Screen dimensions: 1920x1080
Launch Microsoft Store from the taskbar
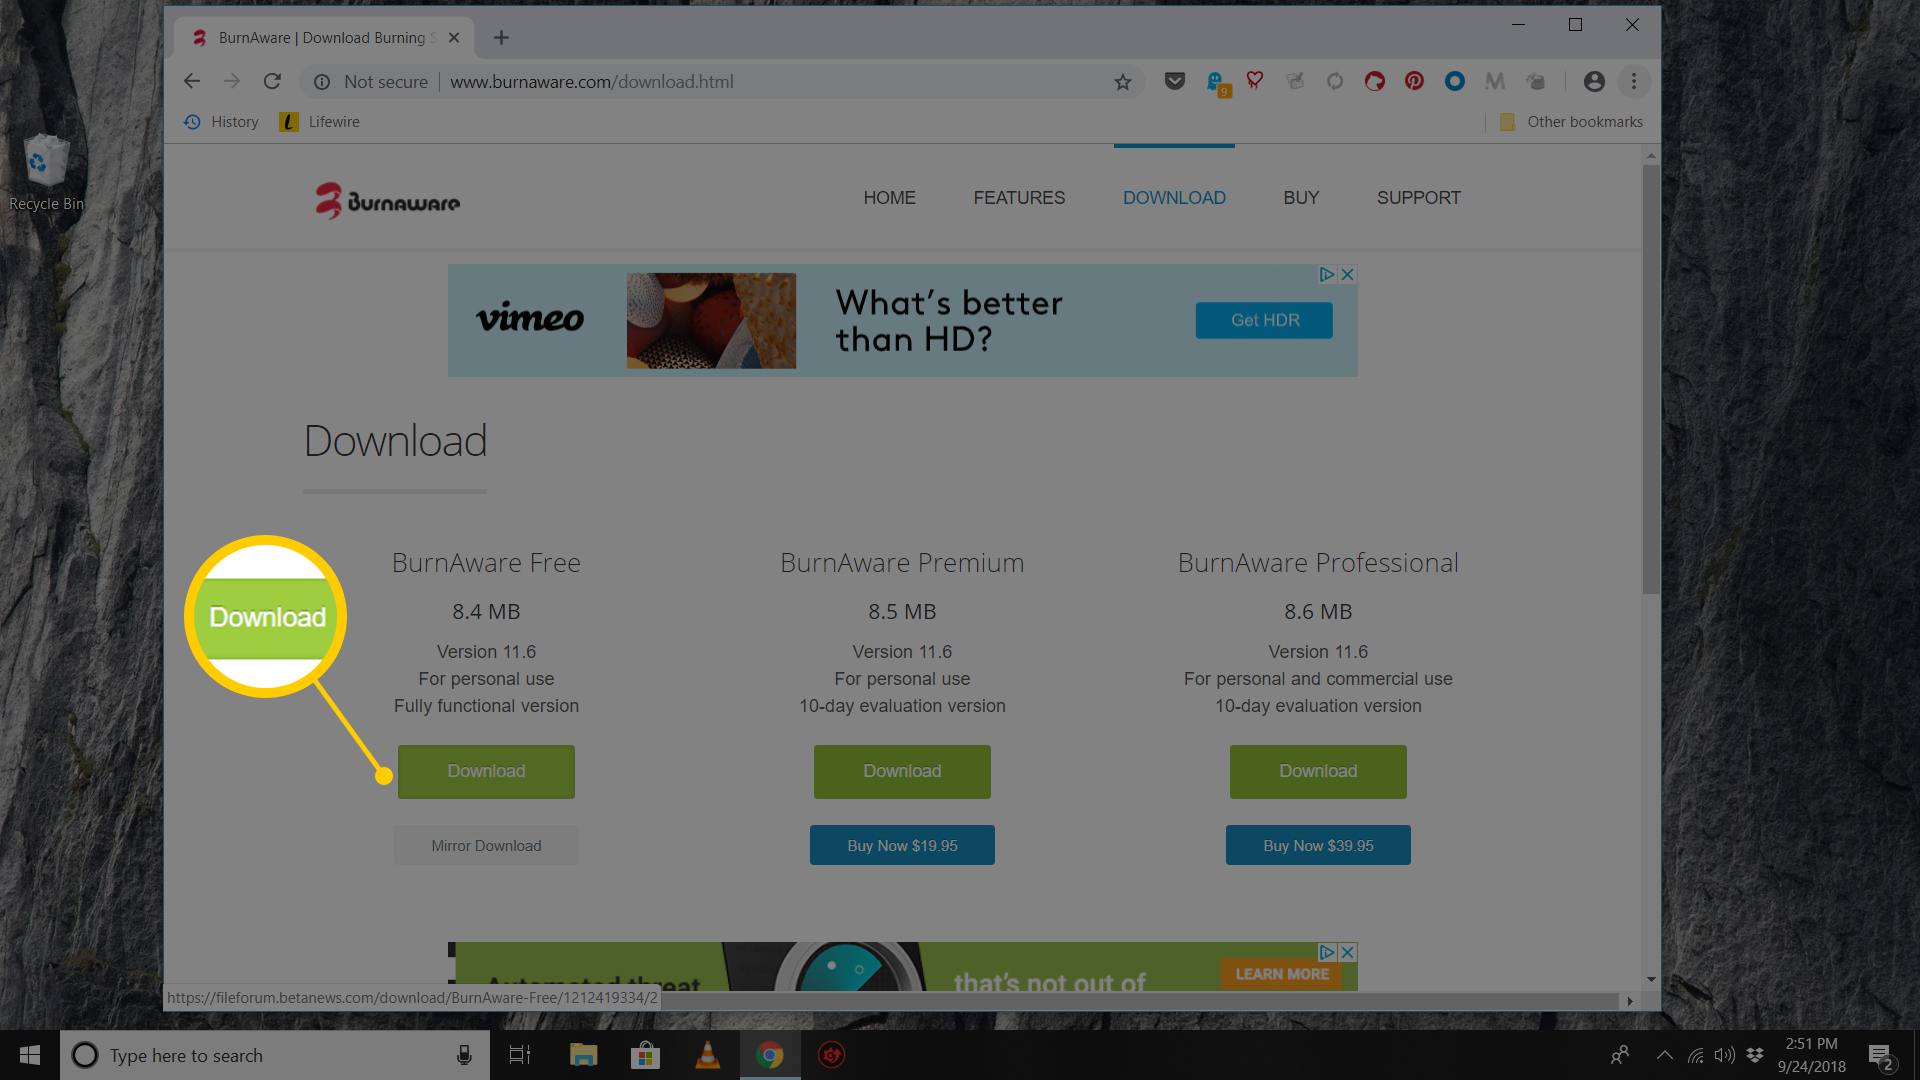tap(645, 1055)
